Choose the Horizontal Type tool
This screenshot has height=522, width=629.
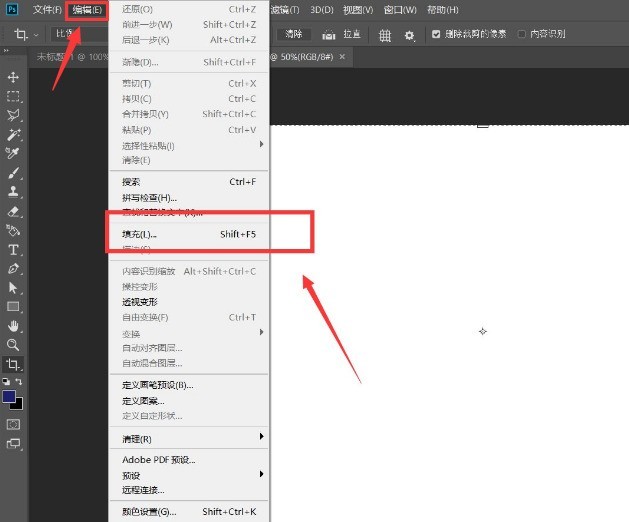coord(13,249)
